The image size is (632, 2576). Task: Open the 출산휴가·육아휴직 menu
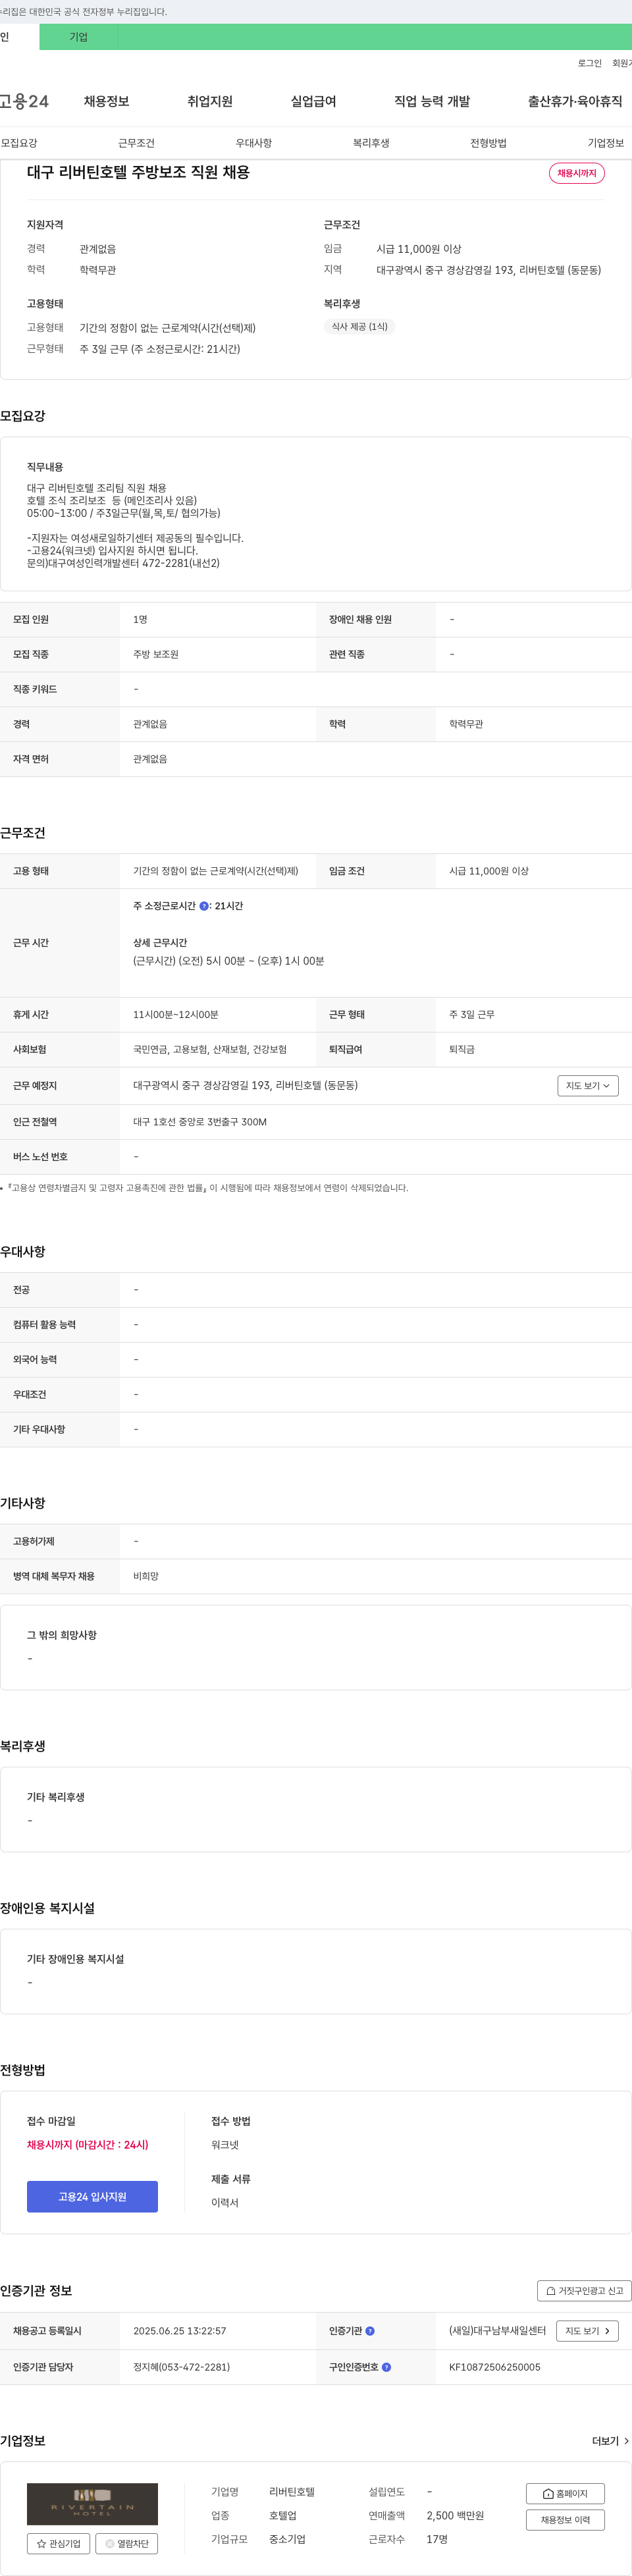[x=575, y=101]
